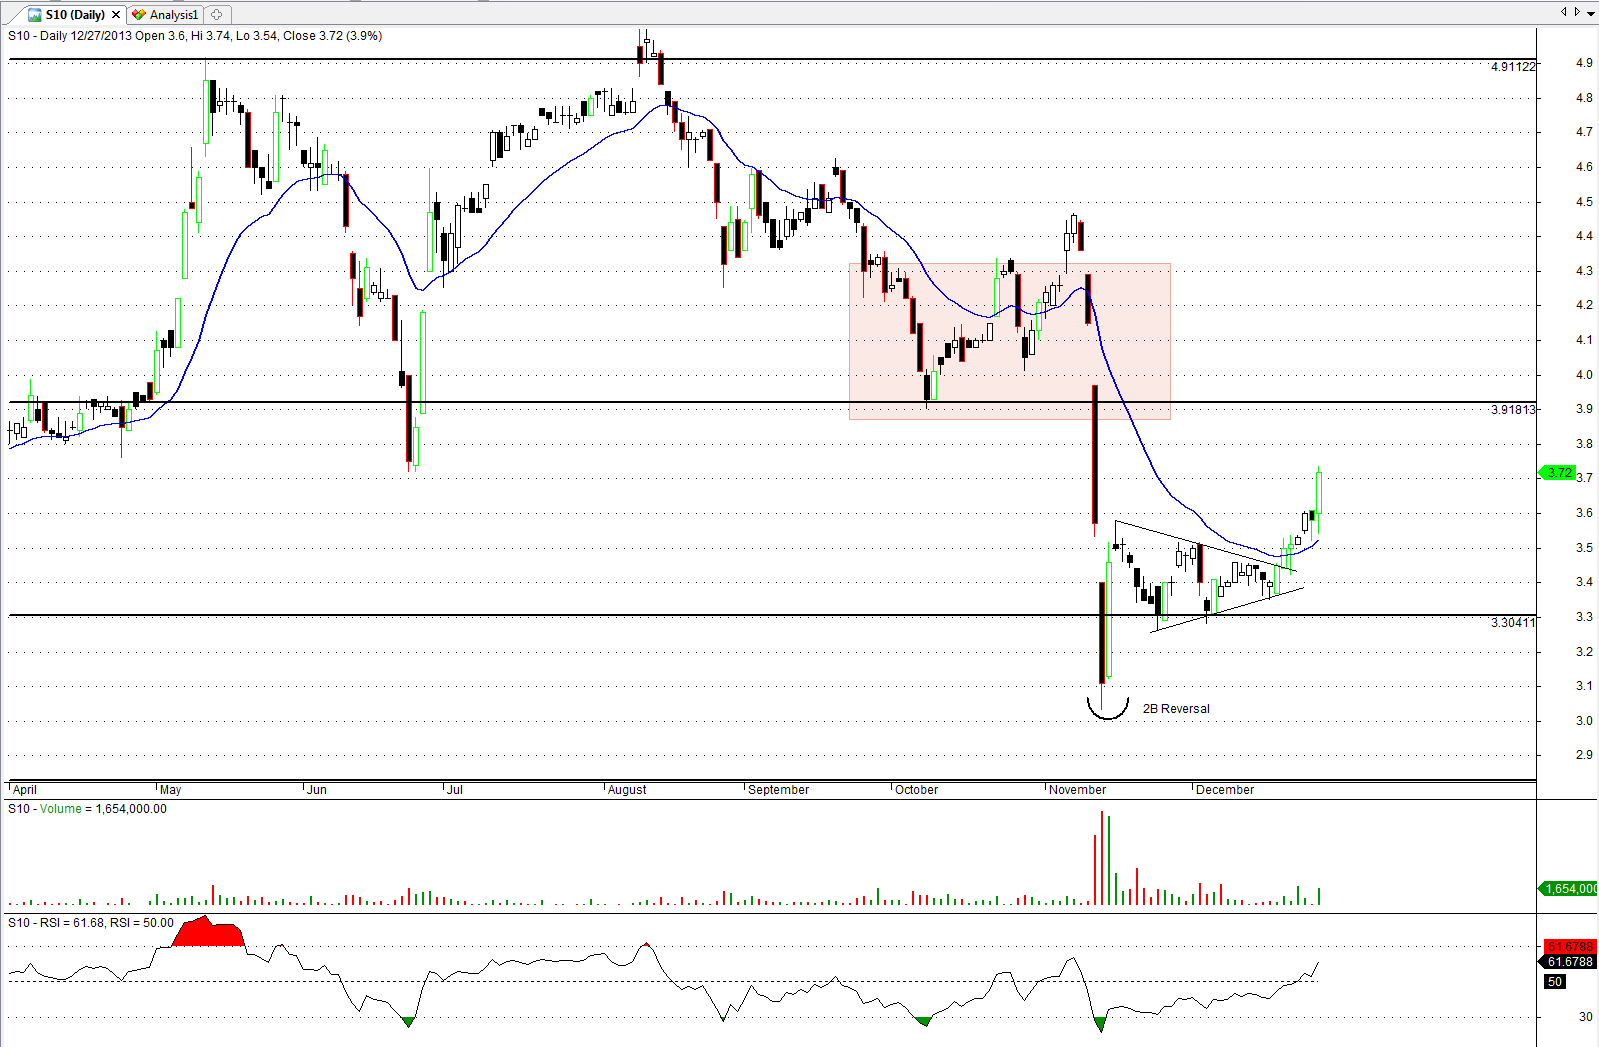The height and width of the screenshot is (1047, 1599).
Task: Click the August label on the time axis
Action: [x=627, y=790]
